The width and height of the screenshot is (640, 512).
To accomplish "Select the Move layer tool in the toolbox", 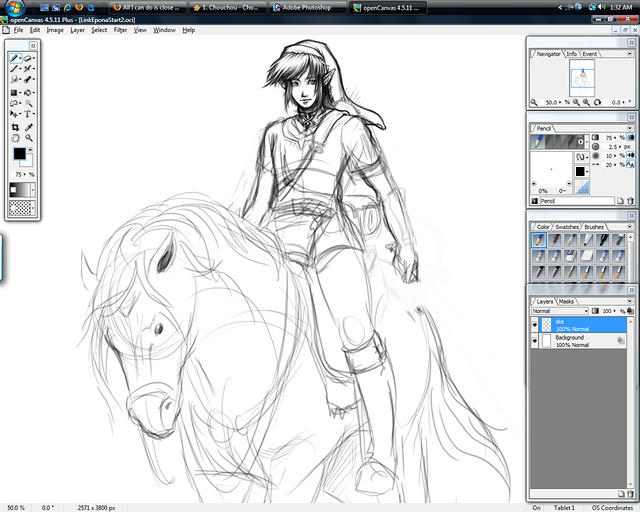I will (14, 114).
